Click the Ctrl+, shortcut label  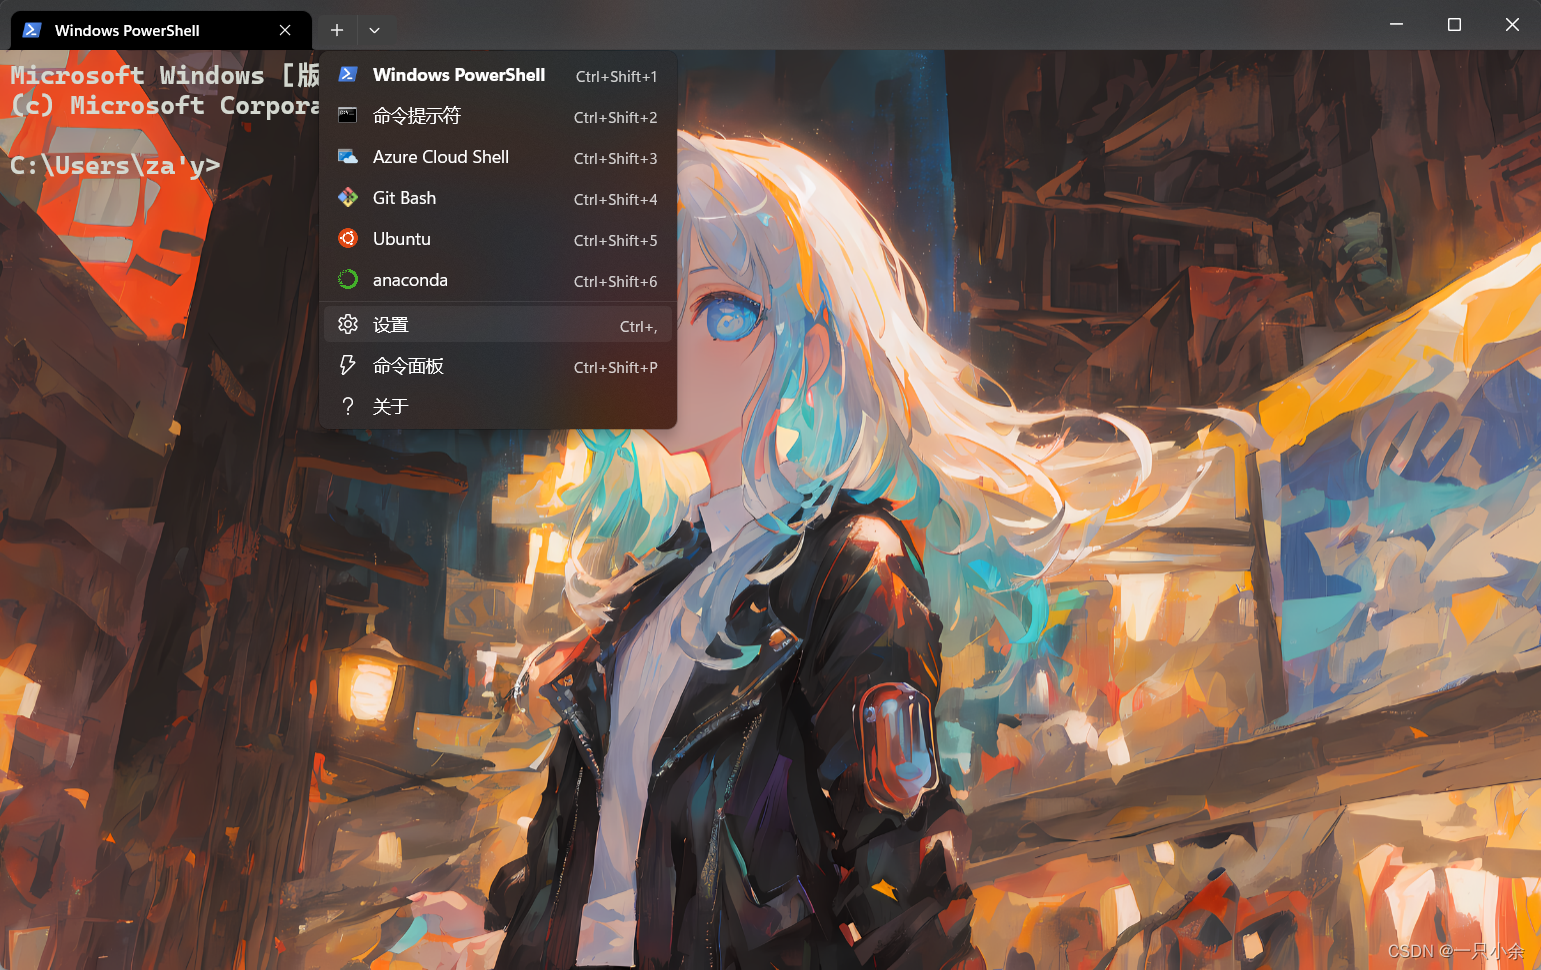638,326
